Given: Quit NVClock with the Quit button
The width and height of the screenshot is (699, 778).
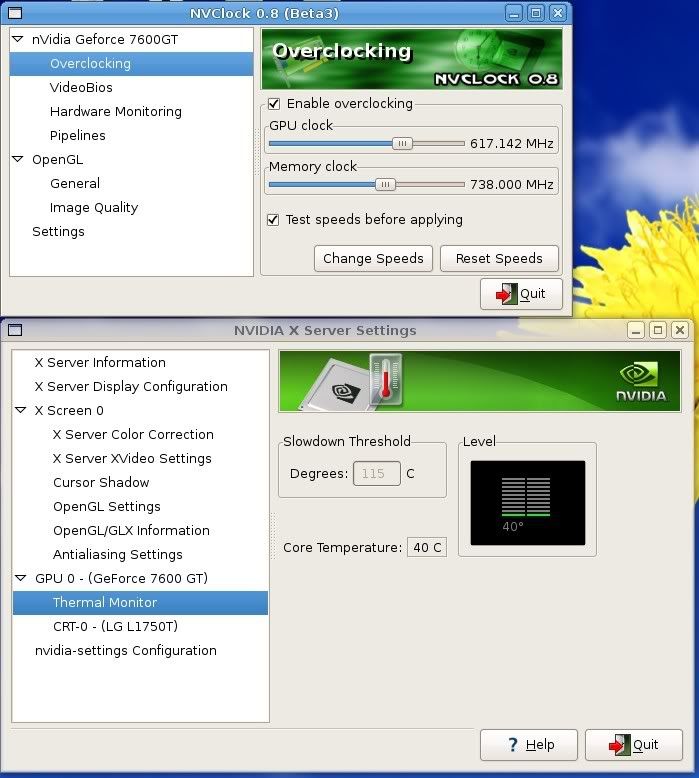Looking at the screenshot, I should [x=521, y=294].
